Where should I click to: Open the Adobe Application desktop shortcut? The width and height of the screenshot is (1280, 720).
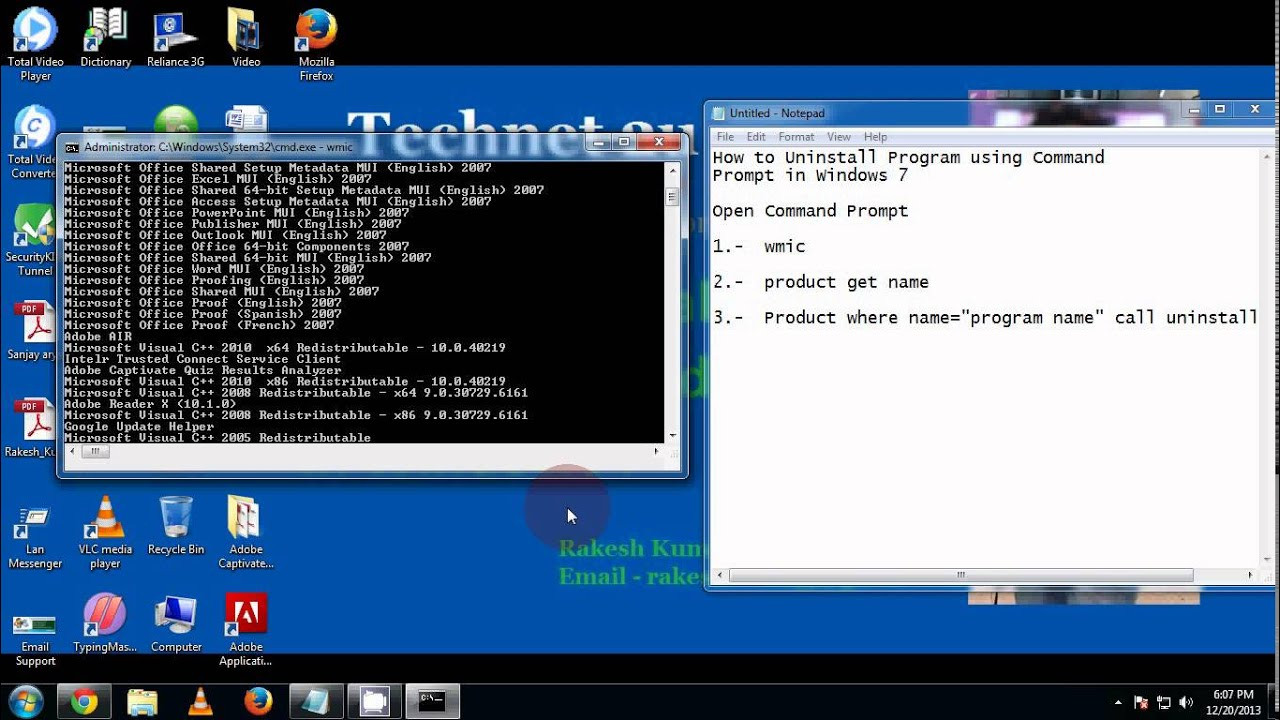246,631
